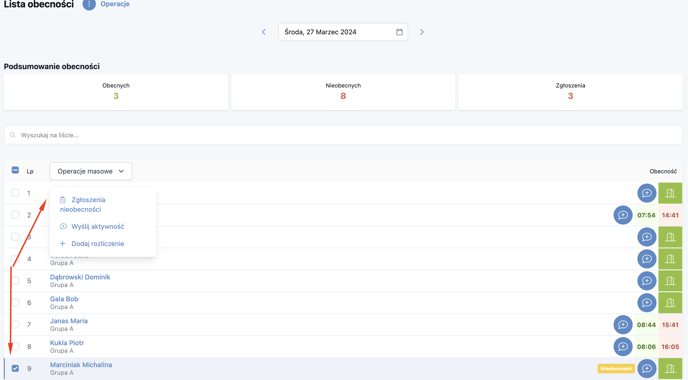The height and width of the screenshot is (380, 688).
Task: Click green door icon for Marciniak Michalina
Action: [670, 369]
